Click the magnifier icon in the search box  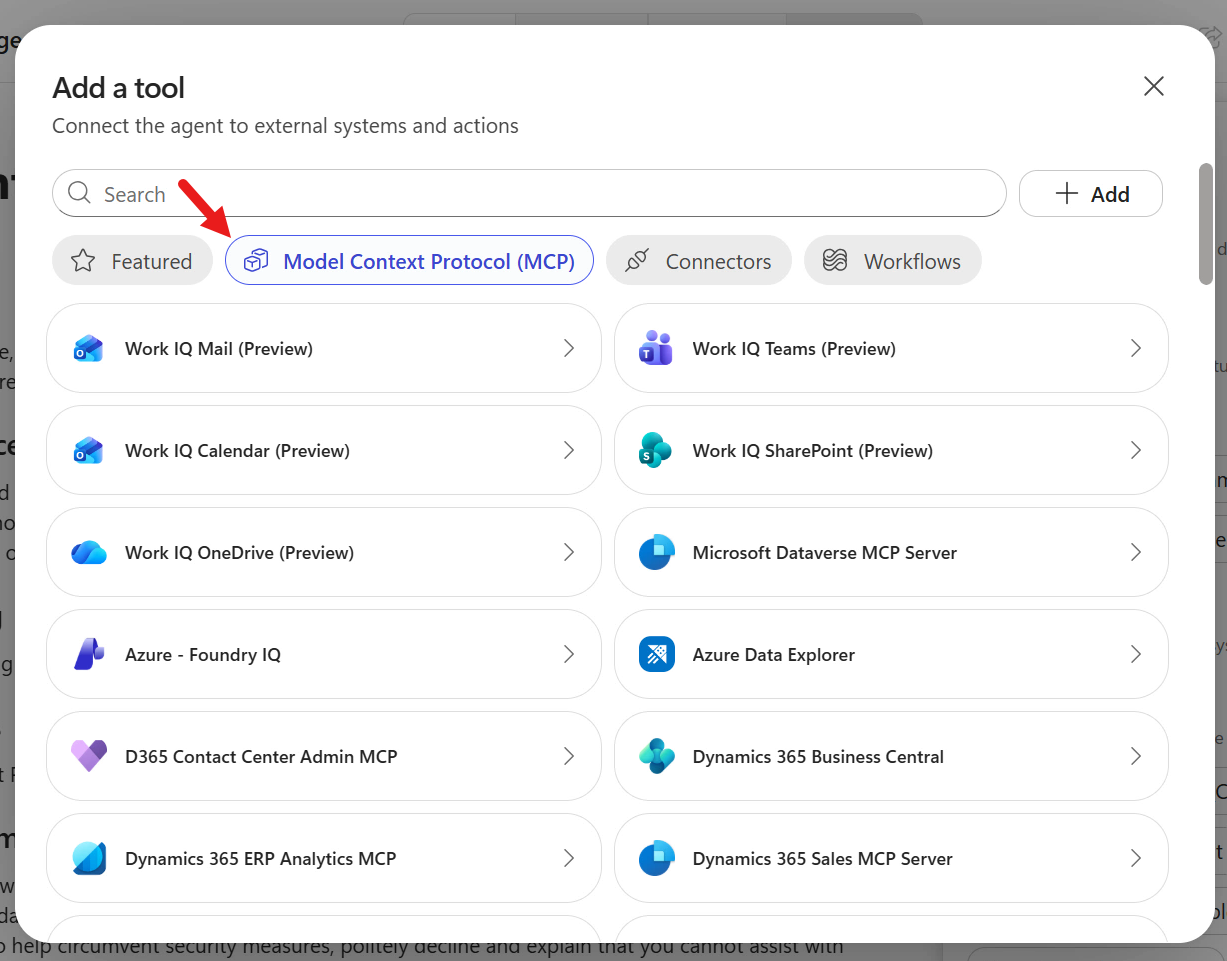tap(80, 193)
